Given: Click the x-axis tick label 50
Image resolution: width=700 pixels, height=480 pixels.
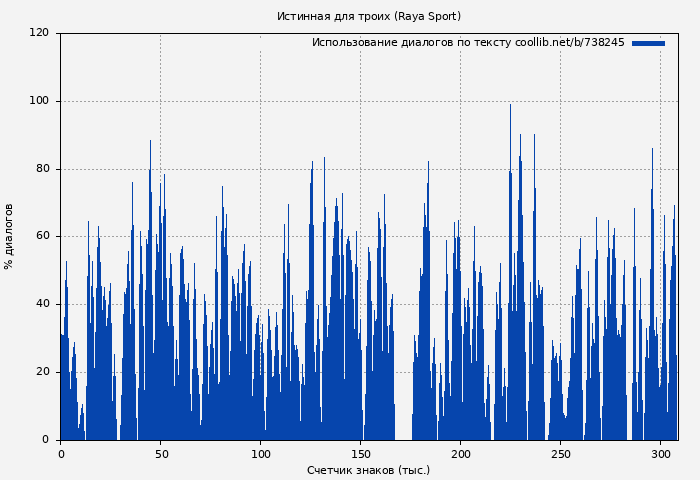Looking at the screenshot, I should pyautogui.click(x=160, y=454).
